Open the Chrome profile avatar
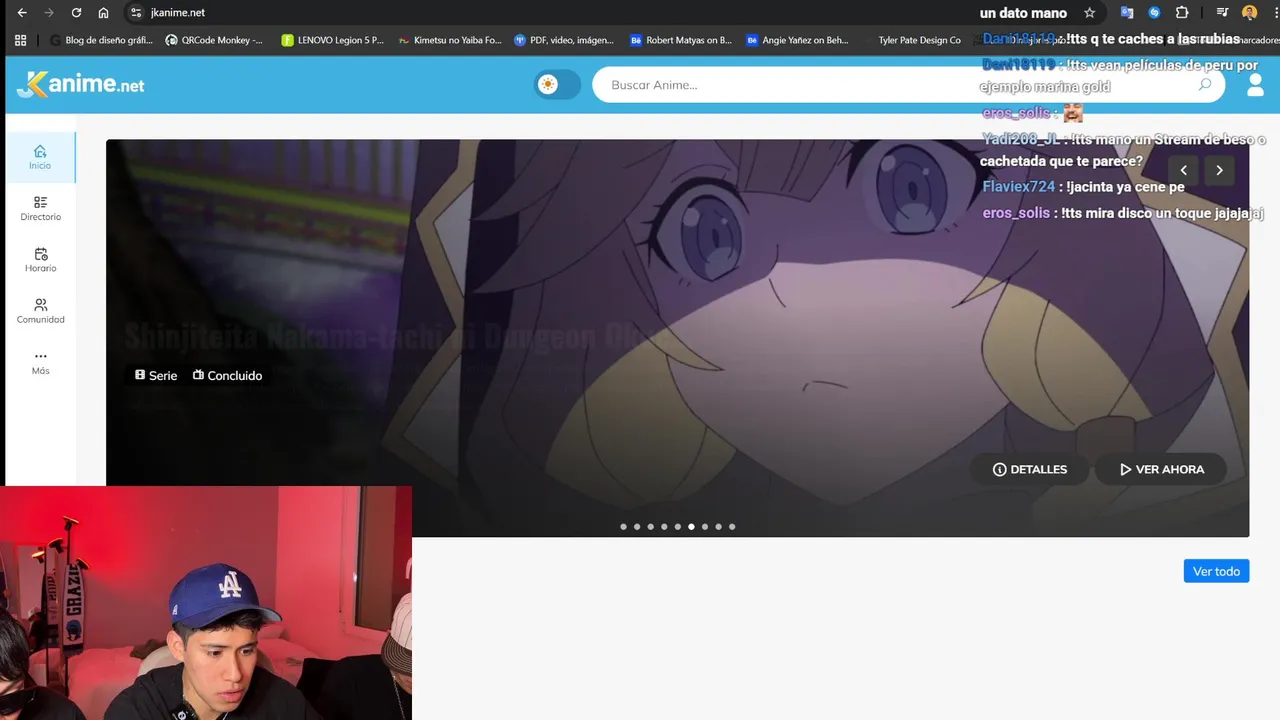This screenshot has height=720, width=1280. click(1249, 13)
